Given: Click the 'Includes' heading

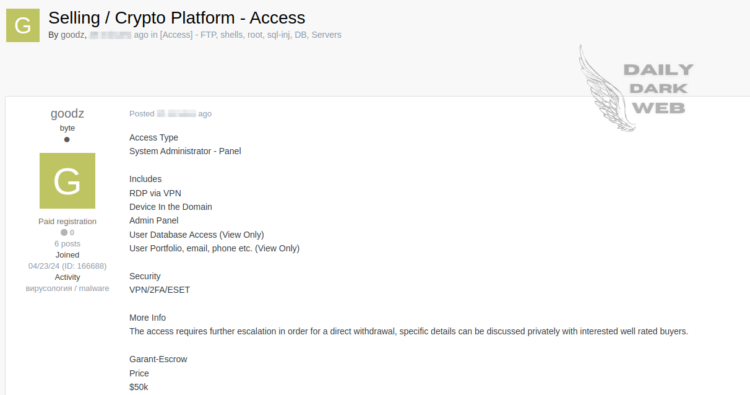Looking at the screenshot, I should (x=145, y=179).
